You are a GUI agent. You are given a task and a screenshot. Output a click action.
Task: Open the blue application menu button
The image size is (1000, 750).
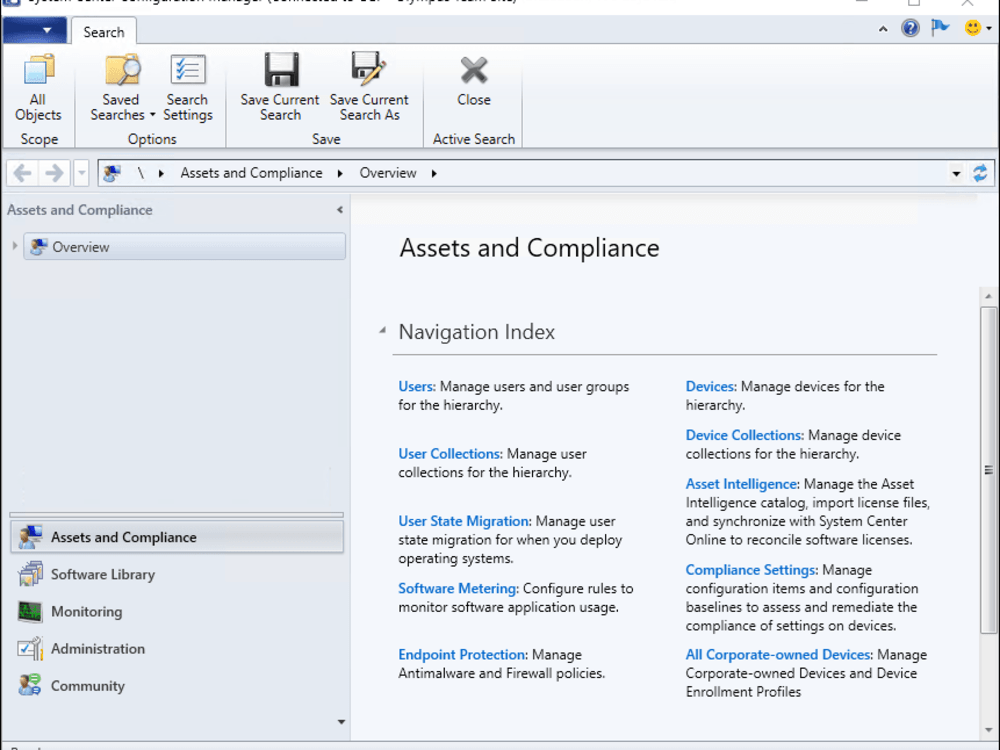click(x=34, y=30)
